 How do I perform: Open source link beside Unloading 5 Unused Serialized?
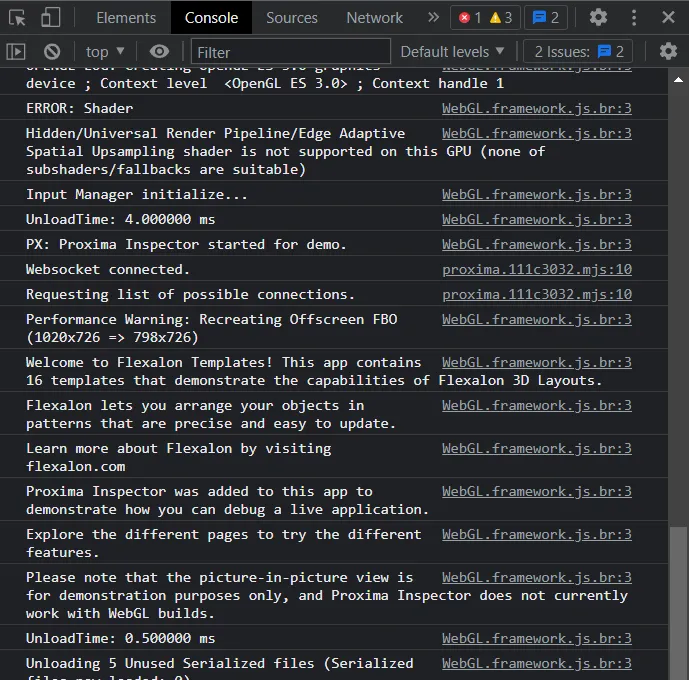(x=537, y=663)
